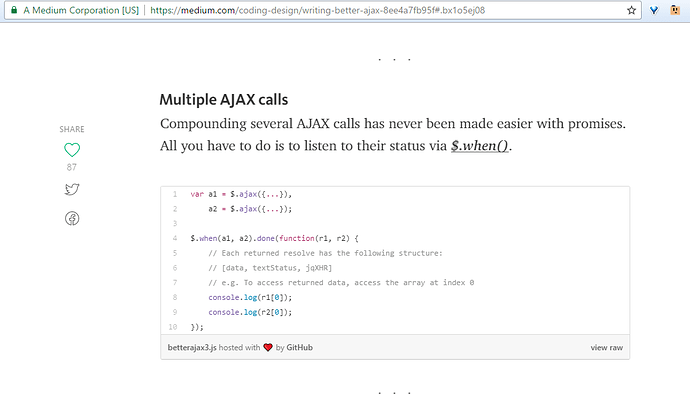Click the 87 recommendations count
The height and width of the screenshot is (410, 690).
pos(72,167)
